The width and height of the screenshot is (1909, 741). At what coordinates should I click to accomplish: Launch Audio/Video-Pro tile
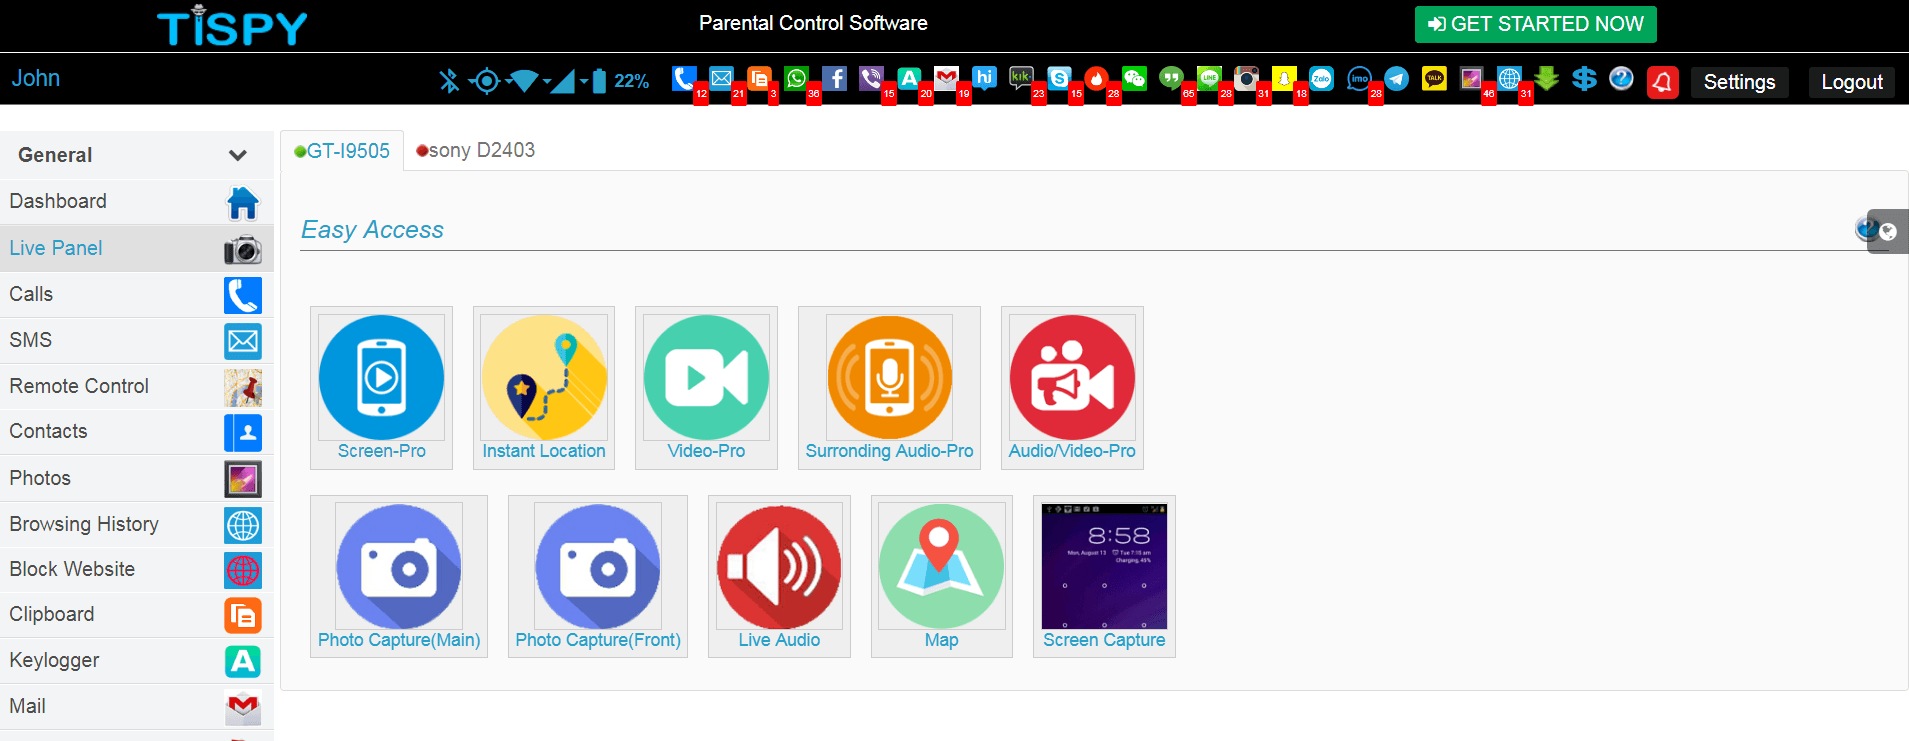click(x=1072, y=387)
